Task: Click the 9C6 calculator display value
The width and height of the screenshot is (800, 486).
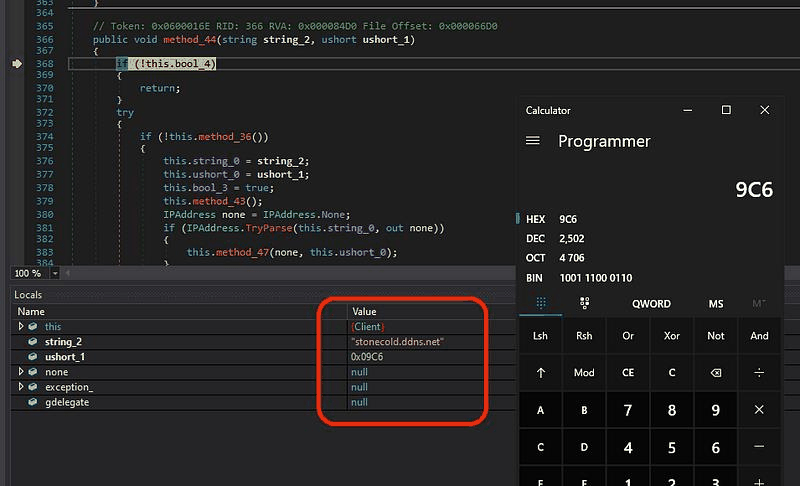Action: tap(754, 190)
